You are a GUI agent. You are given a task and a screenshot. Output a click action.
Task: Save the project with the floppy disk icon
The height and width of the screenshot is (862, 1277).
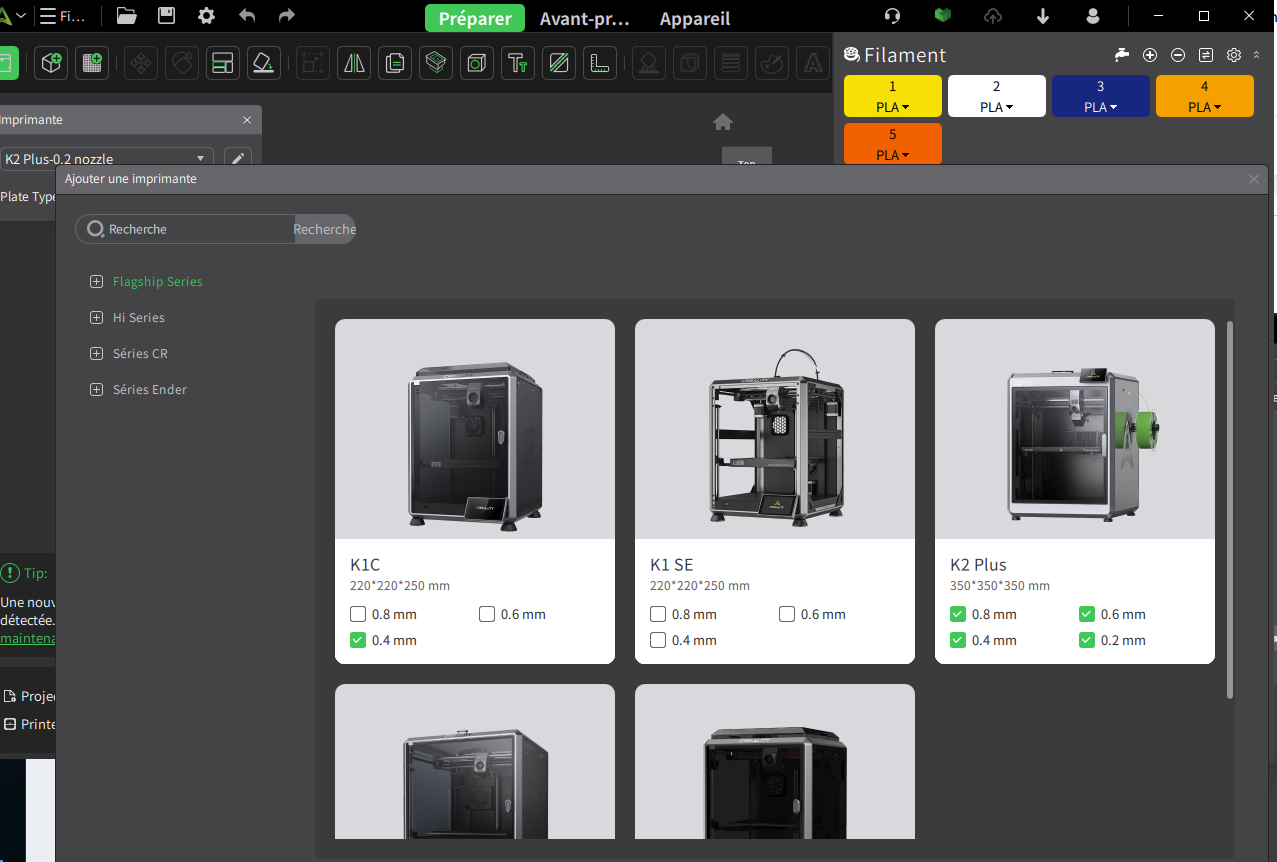click(166, 16)
